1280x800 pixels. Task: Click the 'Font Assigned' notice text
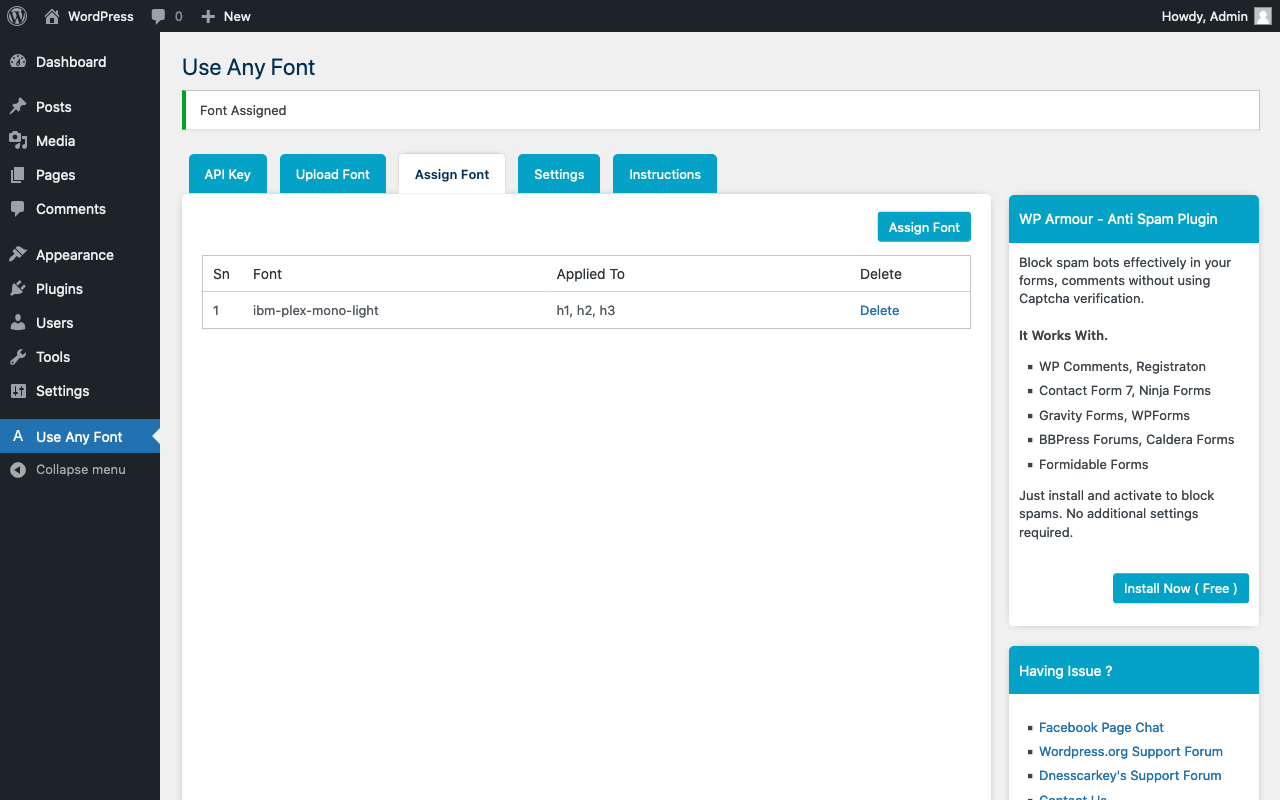243,110
